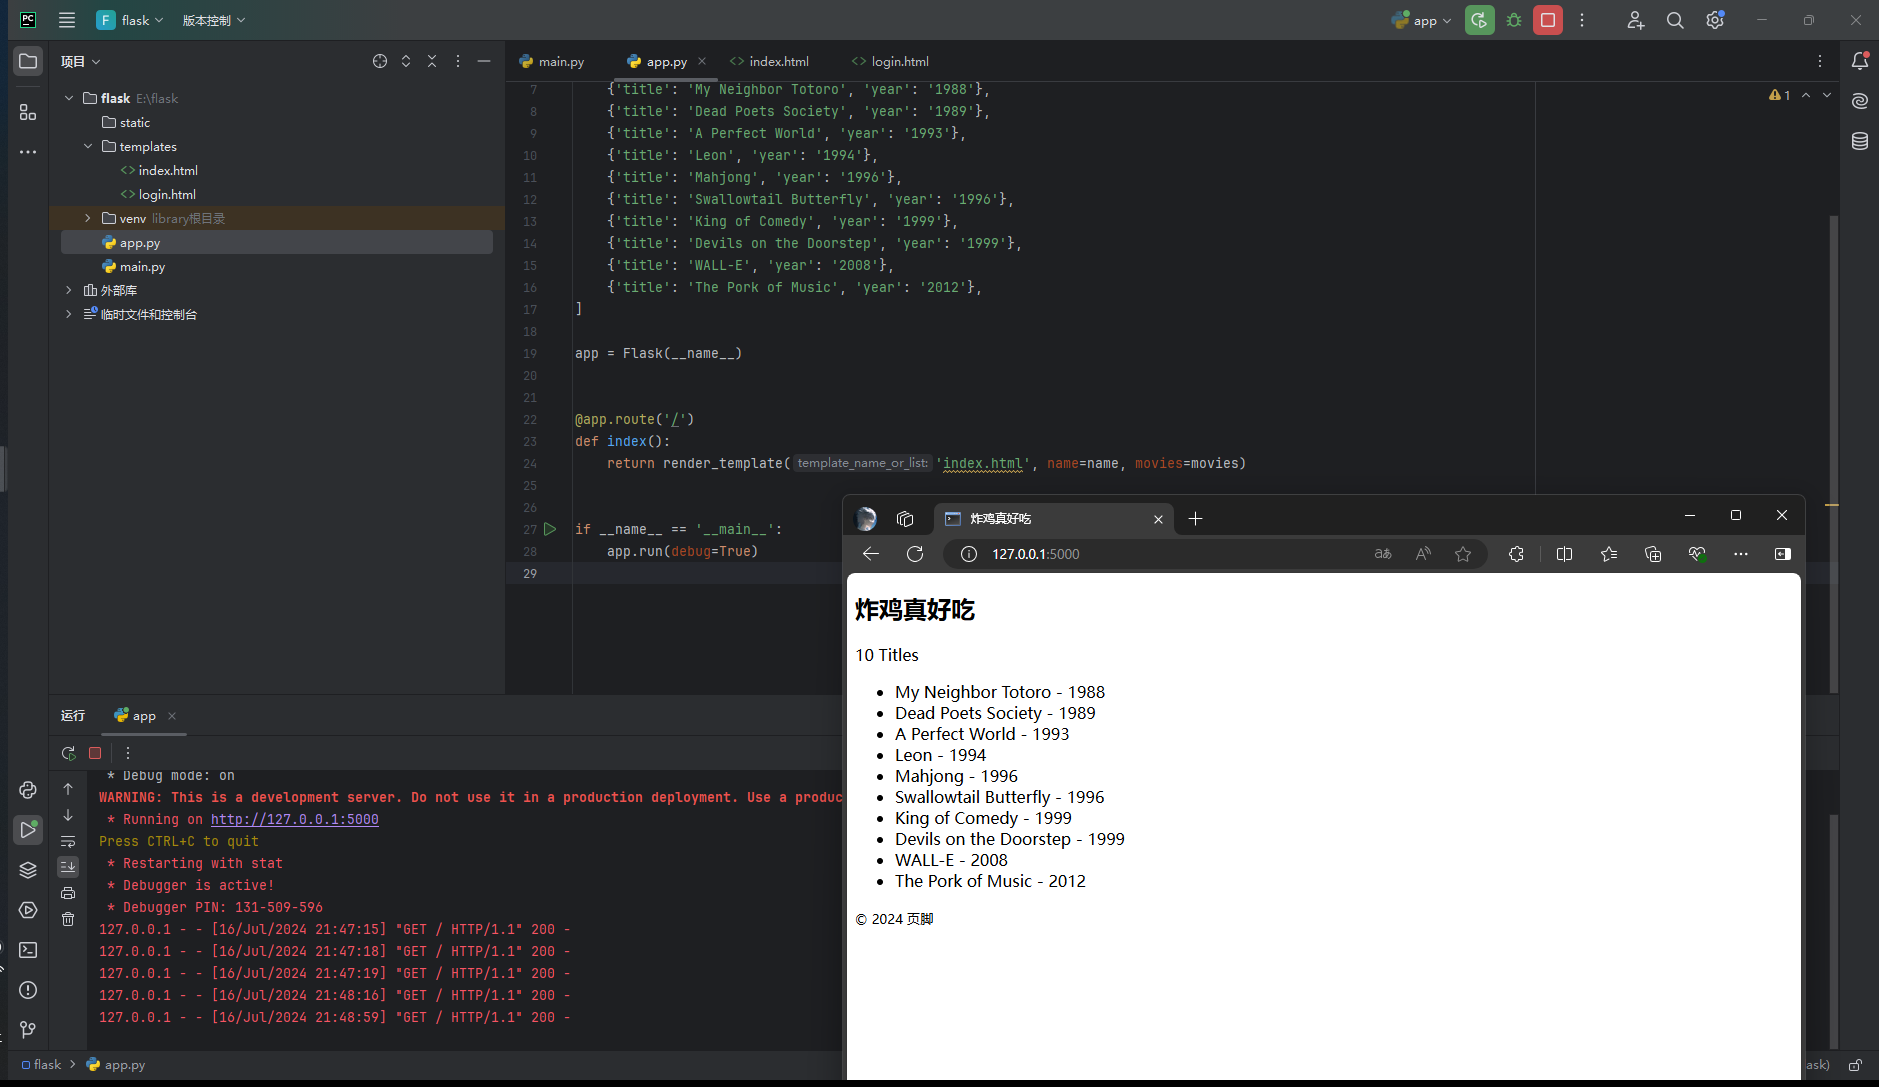Open login.html in project tree
Screen dimensions: 1879x1087
pyautogui.click(x=167, y=194)
